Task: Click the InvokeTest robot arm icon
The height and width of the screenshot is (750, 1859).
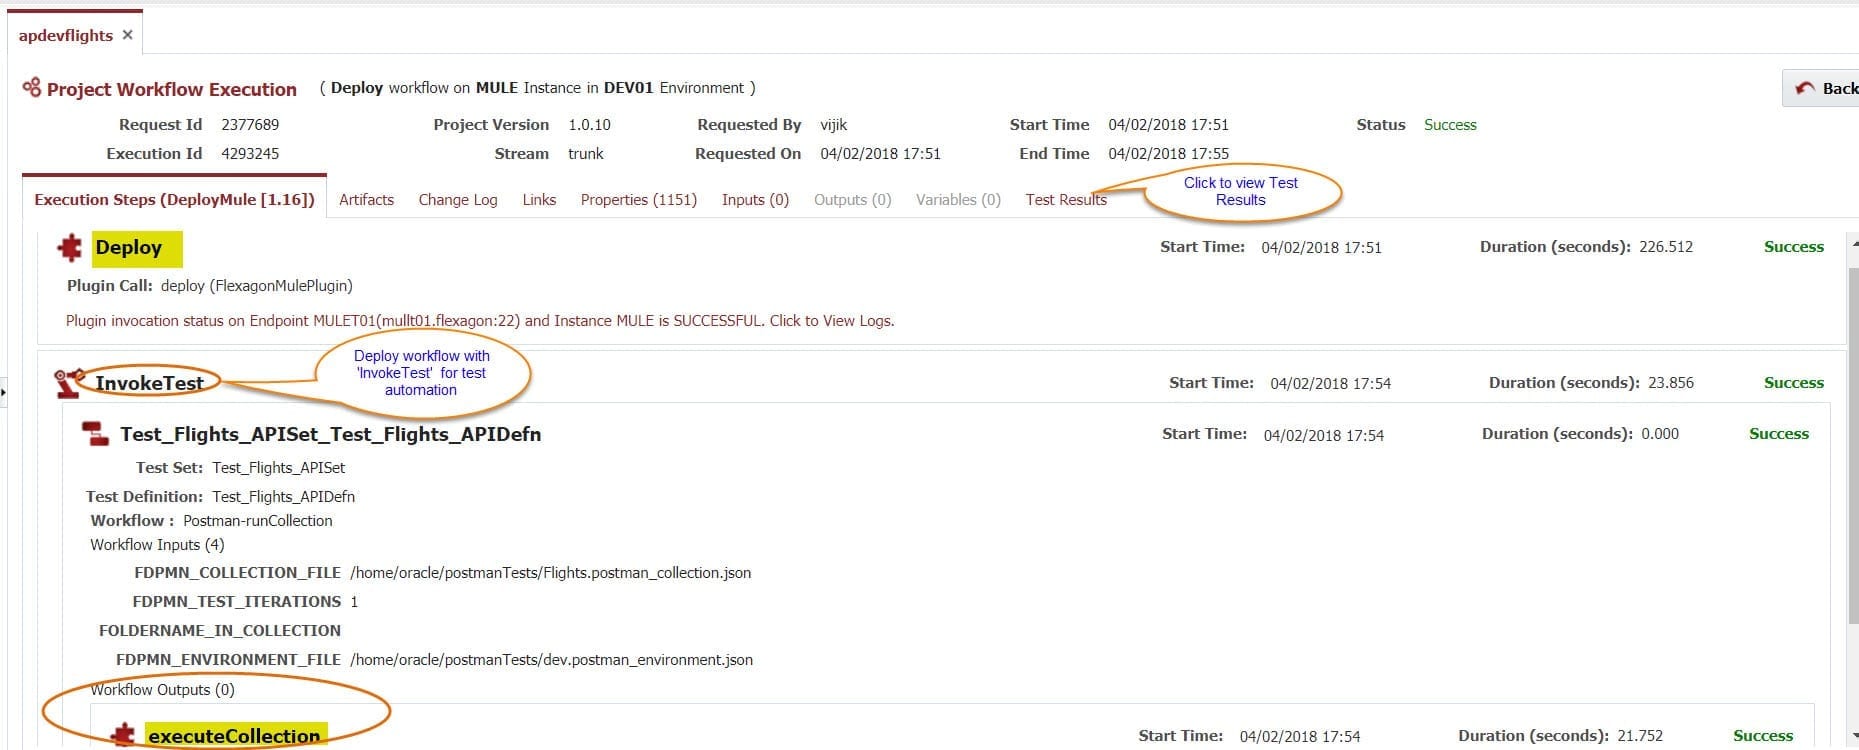Action: [x=70, y=383]
